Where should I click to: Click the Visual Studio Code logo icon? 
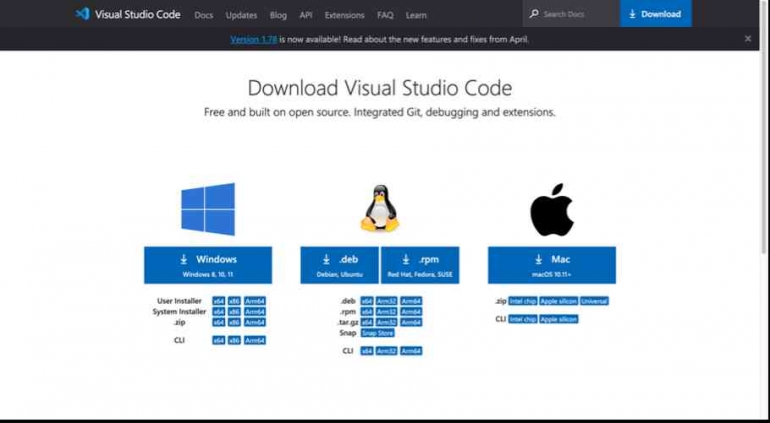pos(83,14)
